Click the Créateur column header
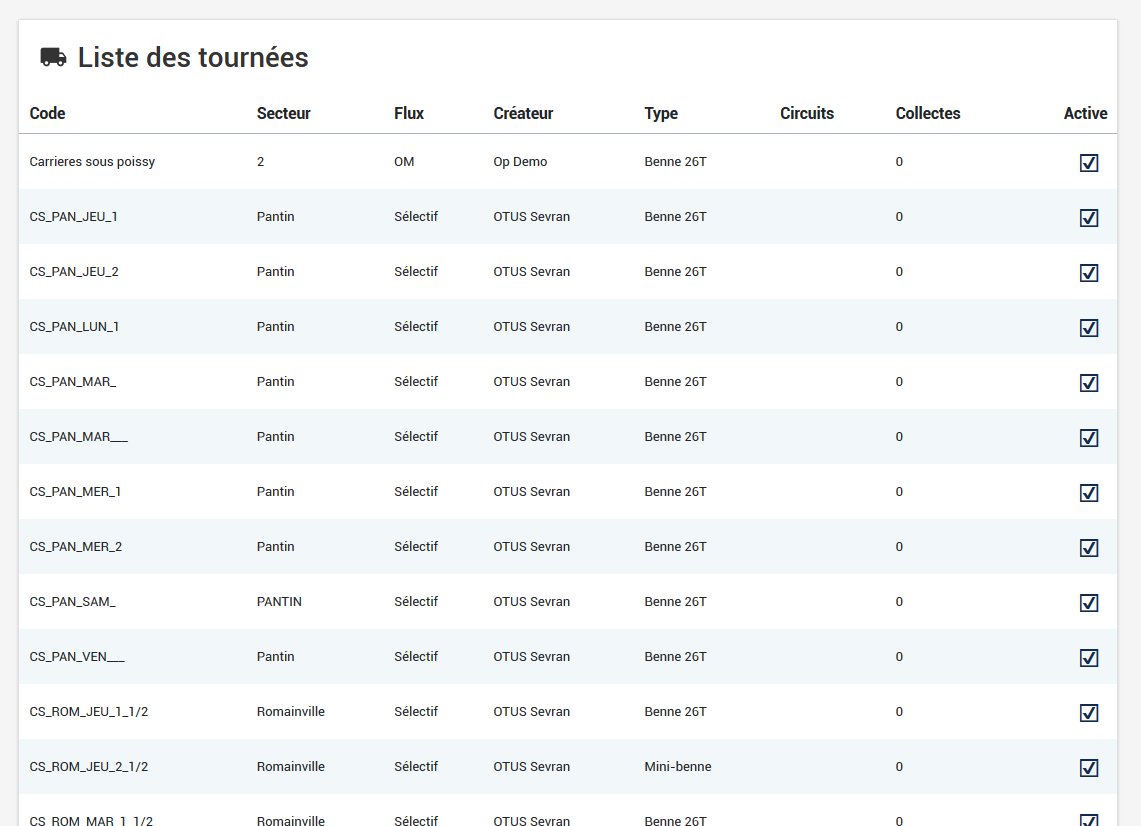Image resolution: width=1141 pixels, height=826 pixels. (x=523, y=114)
